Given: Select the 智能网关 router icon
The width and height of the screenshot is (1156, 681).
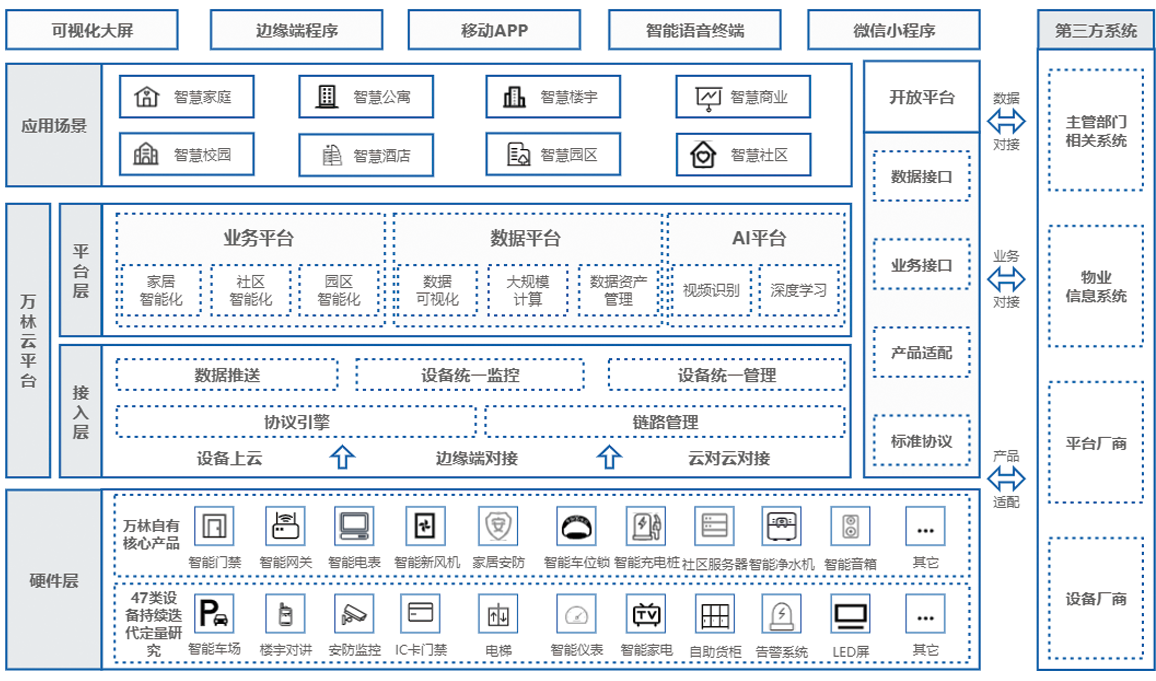Looking at the screenshot, I should pos(285,527).
